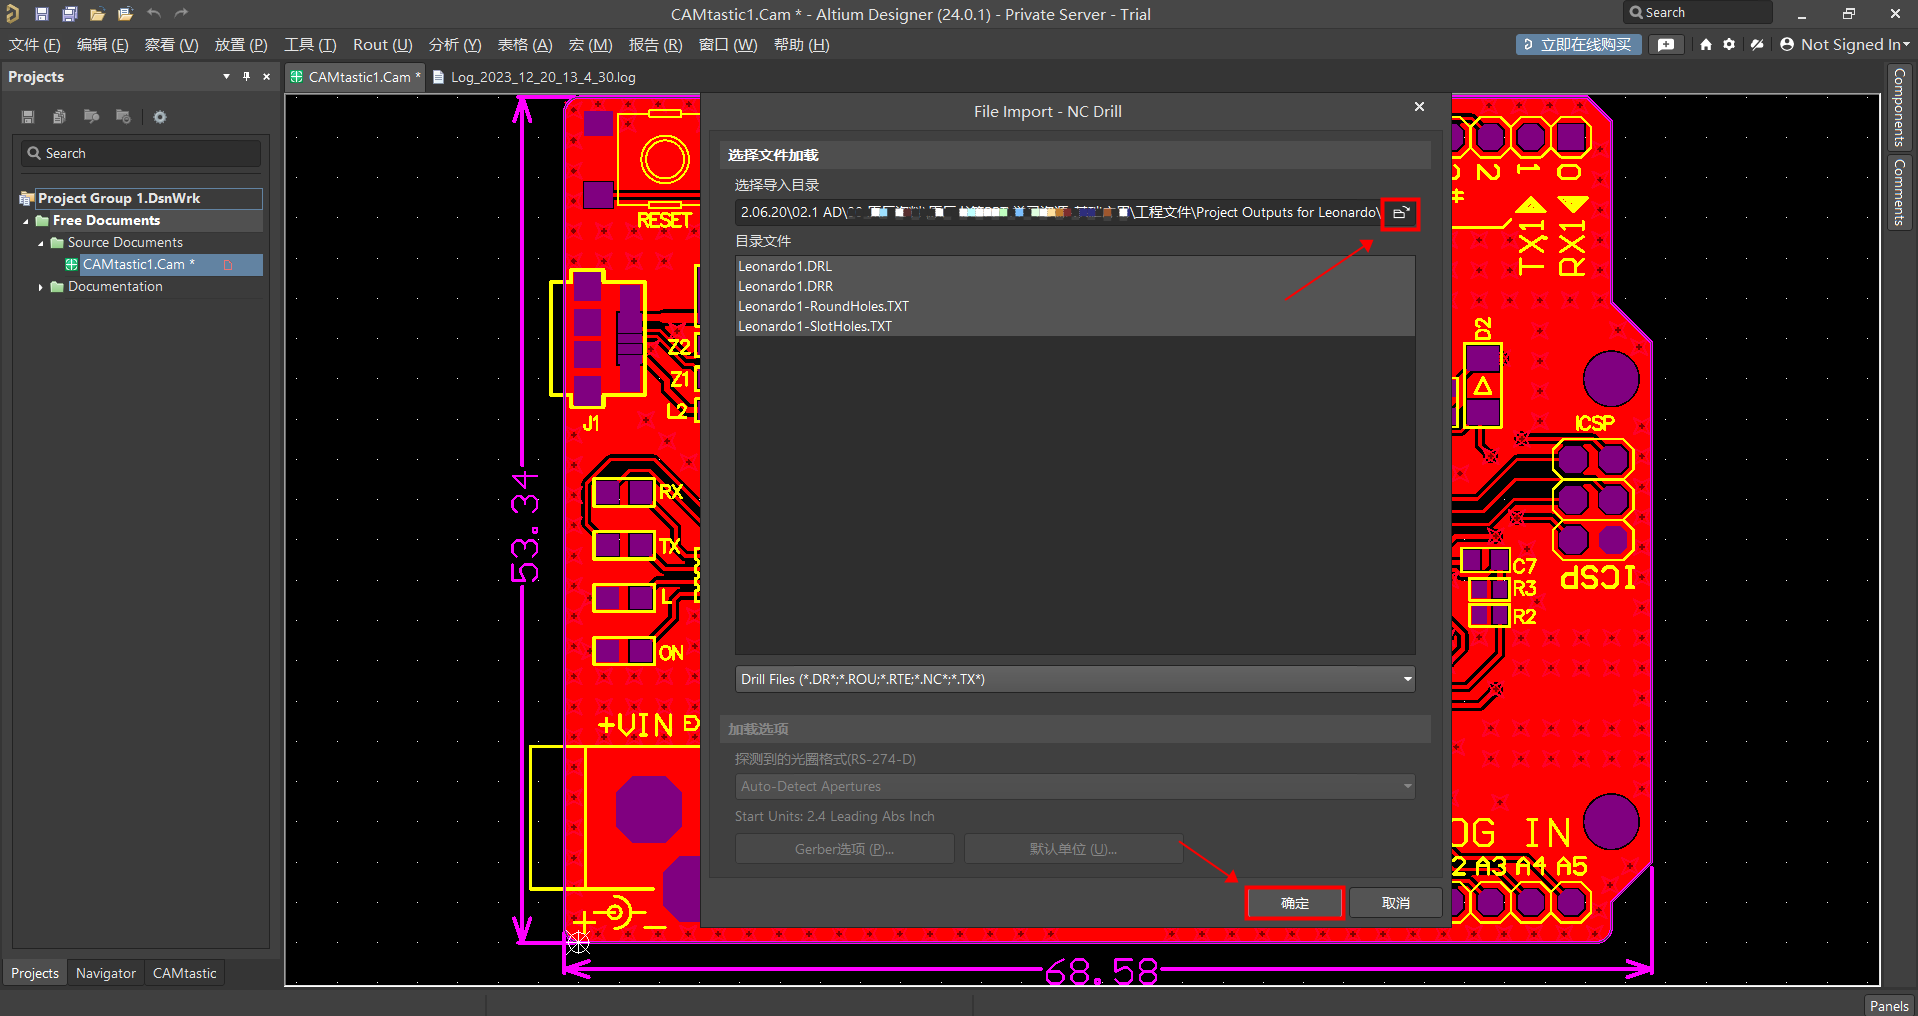1918x1016 pixels.
Task: Switch to the Navigator bottom tab
Action: tap(106, 973)
